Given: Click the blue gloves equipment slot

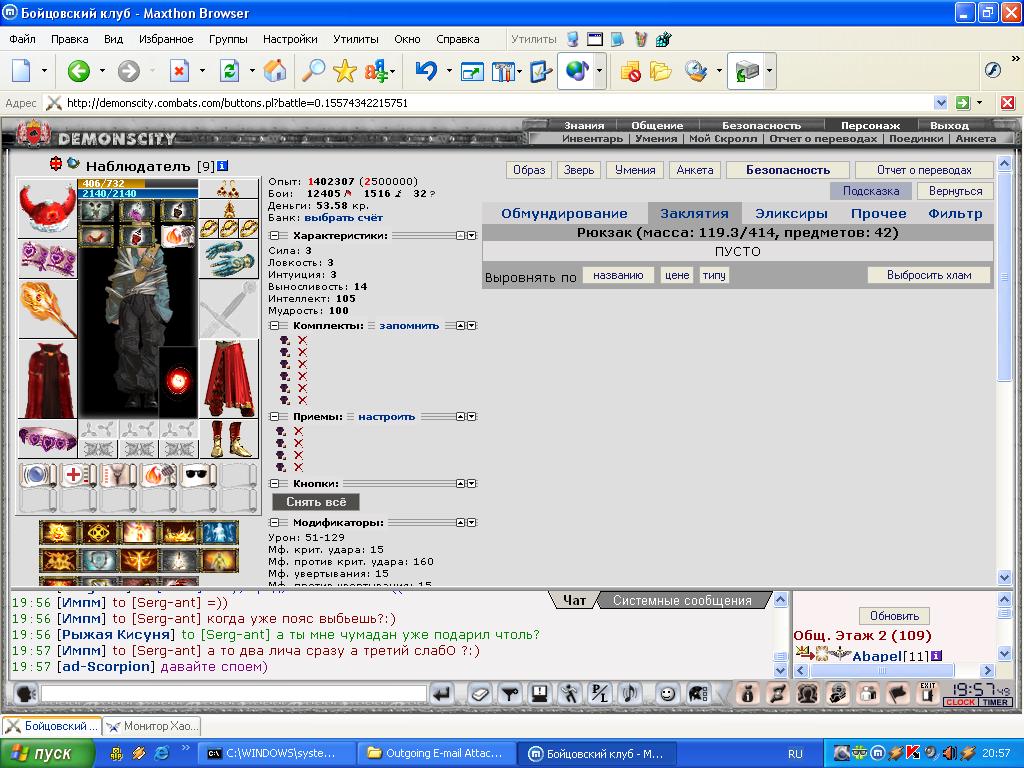Looking at the screenshot, I should point(229,258).
